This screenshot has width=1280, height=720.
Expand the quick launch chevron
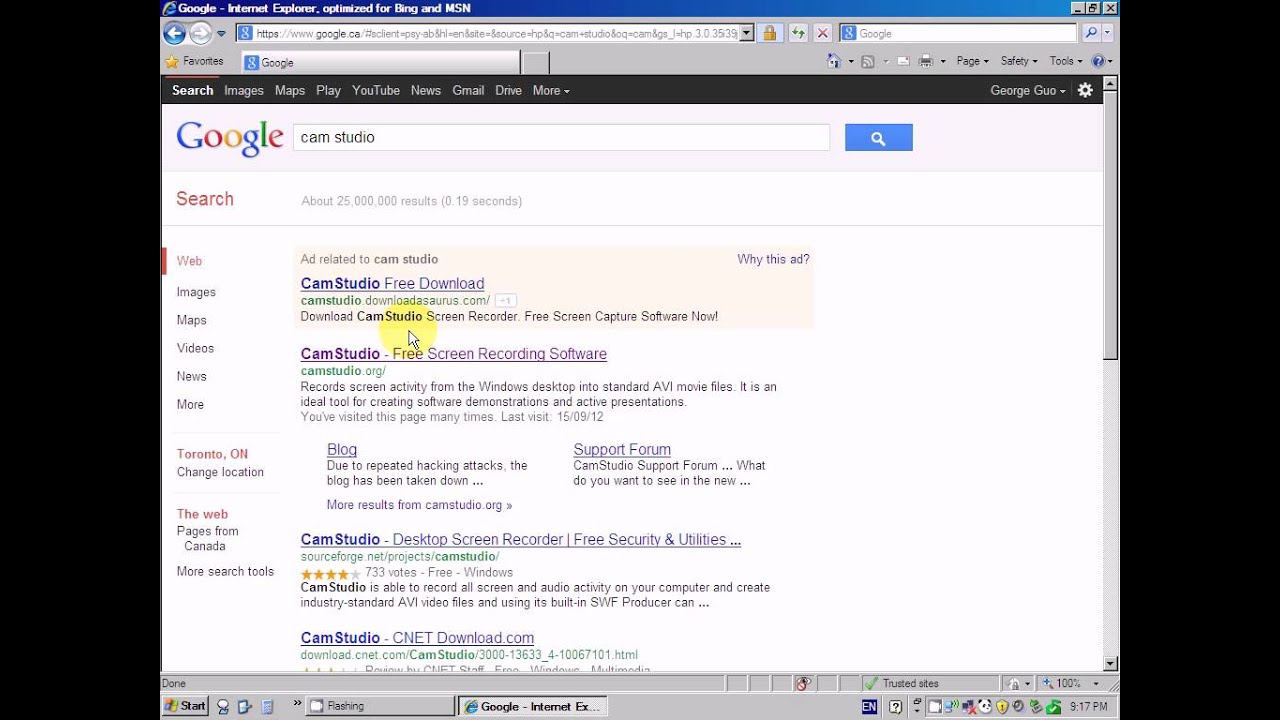pyautogui.click(x=297, y=705)
